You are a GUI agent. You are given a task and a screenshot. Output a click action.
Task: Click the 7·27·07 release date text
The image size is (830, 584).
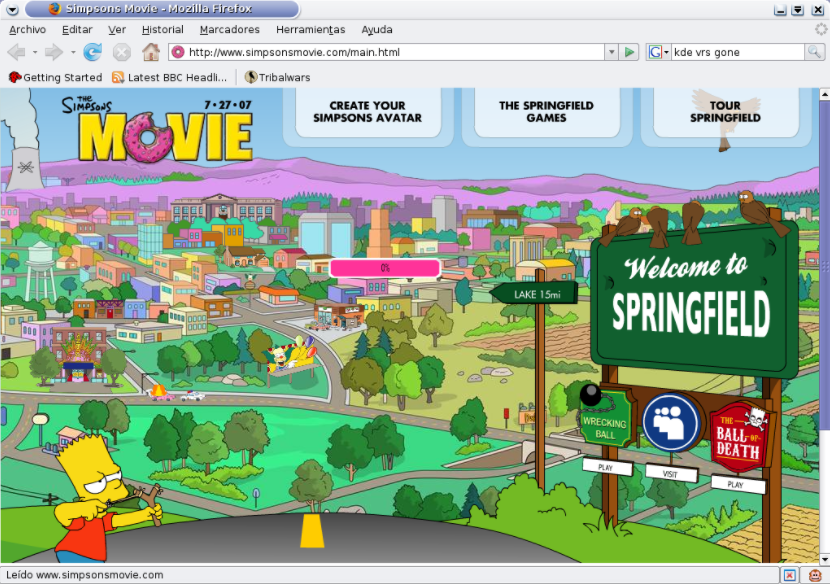[x=228, y=105]
